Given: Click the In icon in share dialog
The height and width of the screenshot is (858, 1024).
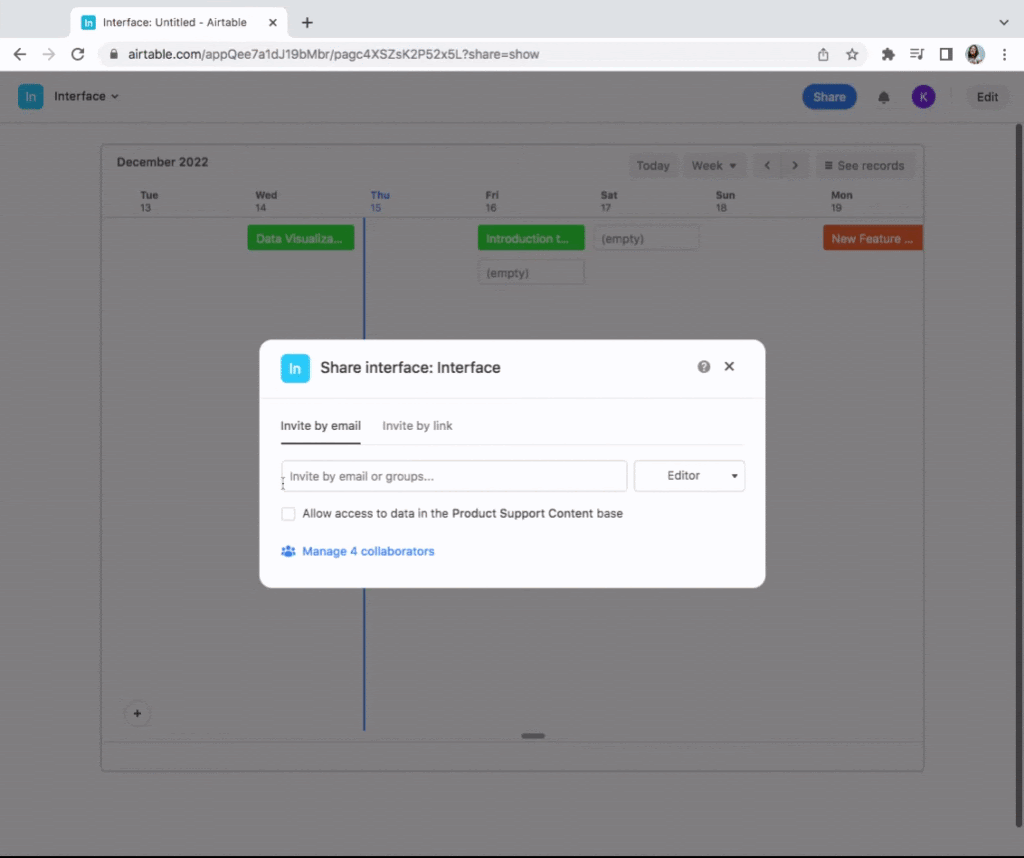Looking at the screenshot, I should pos(295,368).
